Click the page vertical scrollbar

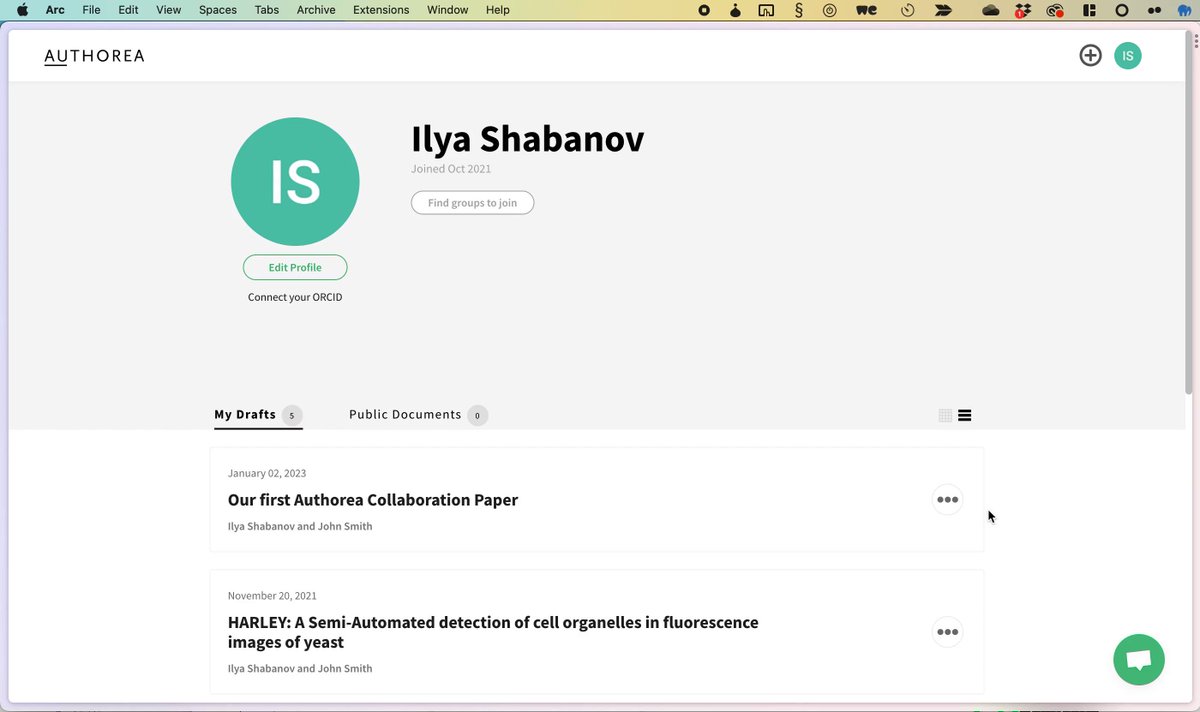1189,213
